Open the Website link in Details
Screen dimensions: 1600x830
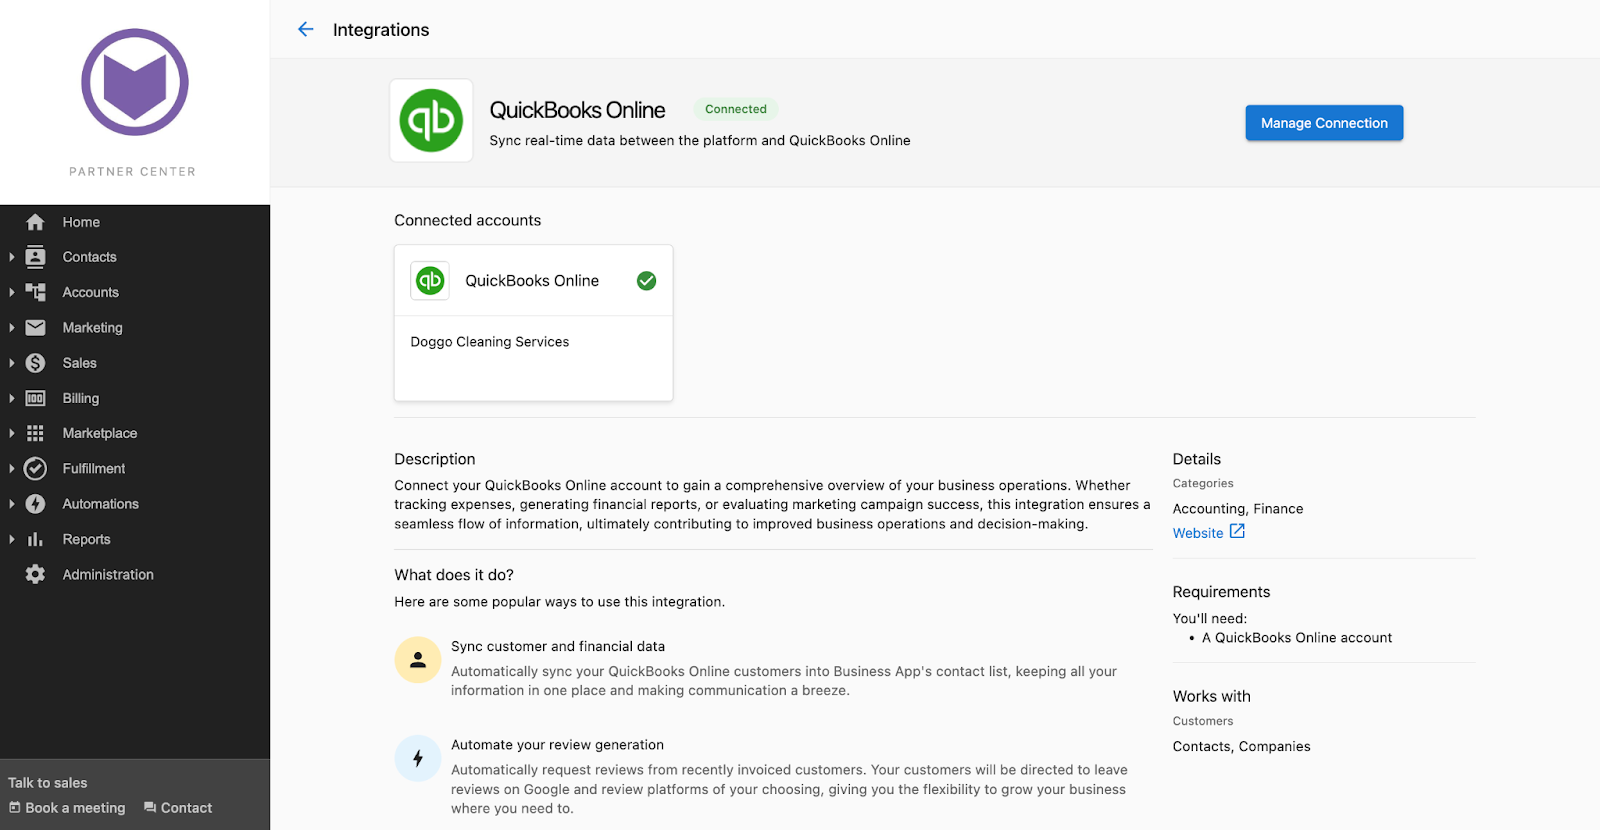click(x=1198, y=533)
